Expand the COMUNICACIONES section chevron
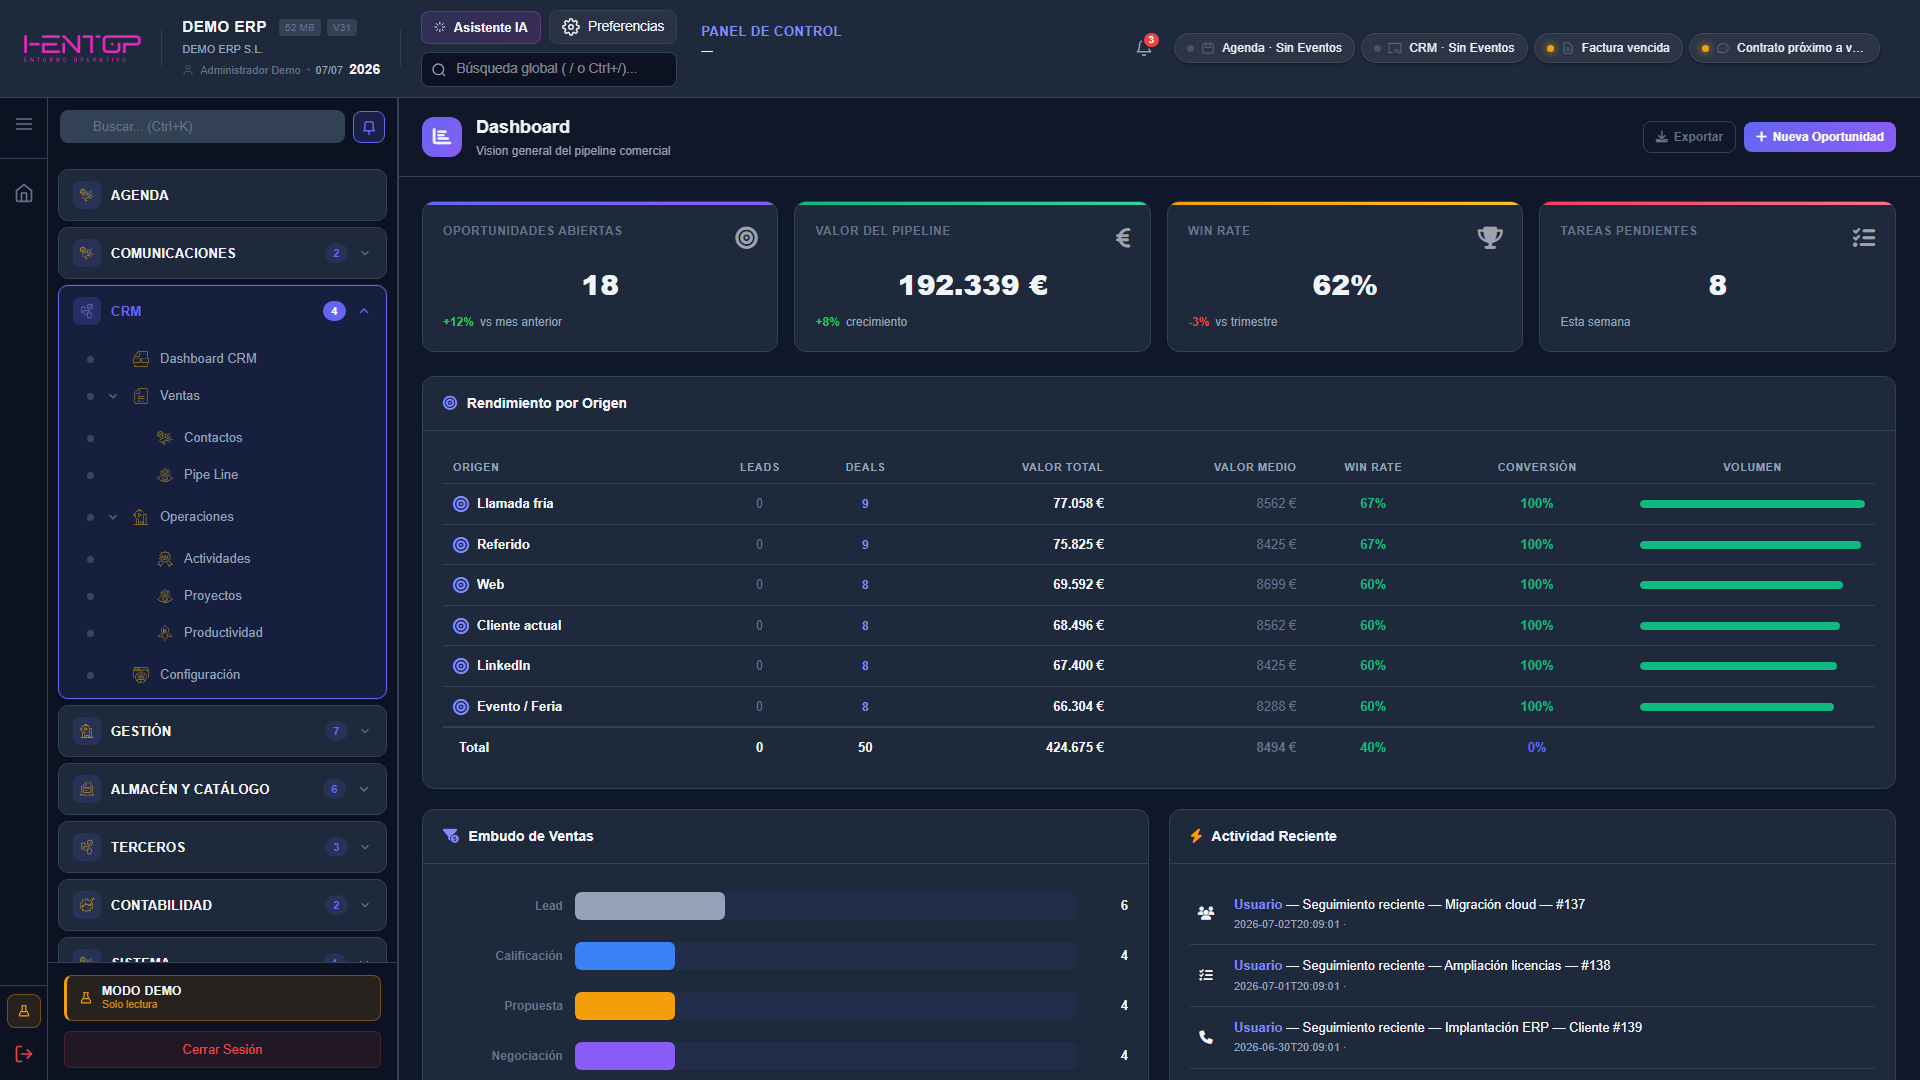Screen dimensions: 1920x1080 365,253
